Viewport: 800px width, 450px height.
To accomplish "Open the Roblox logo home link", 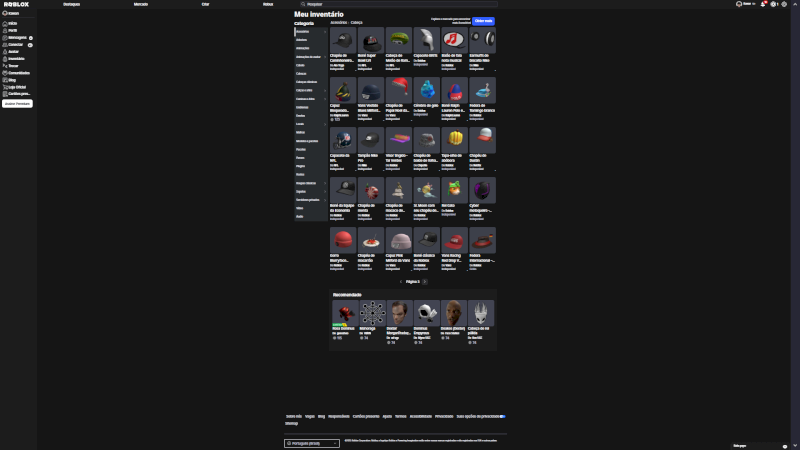I will click(16, 4).
